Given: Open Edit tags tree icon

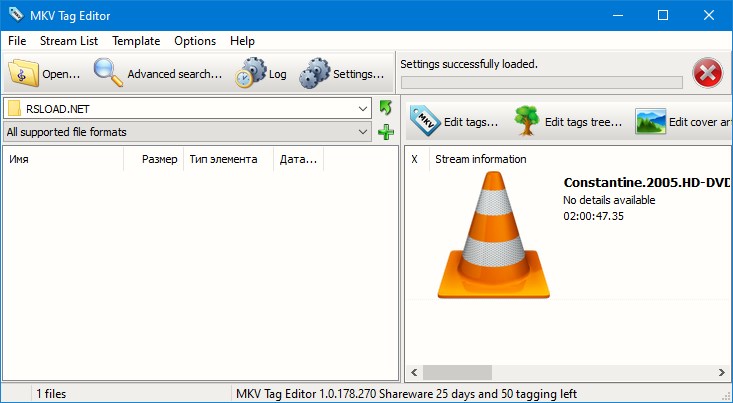Looking at the screenshot, I should pos(527,121).
